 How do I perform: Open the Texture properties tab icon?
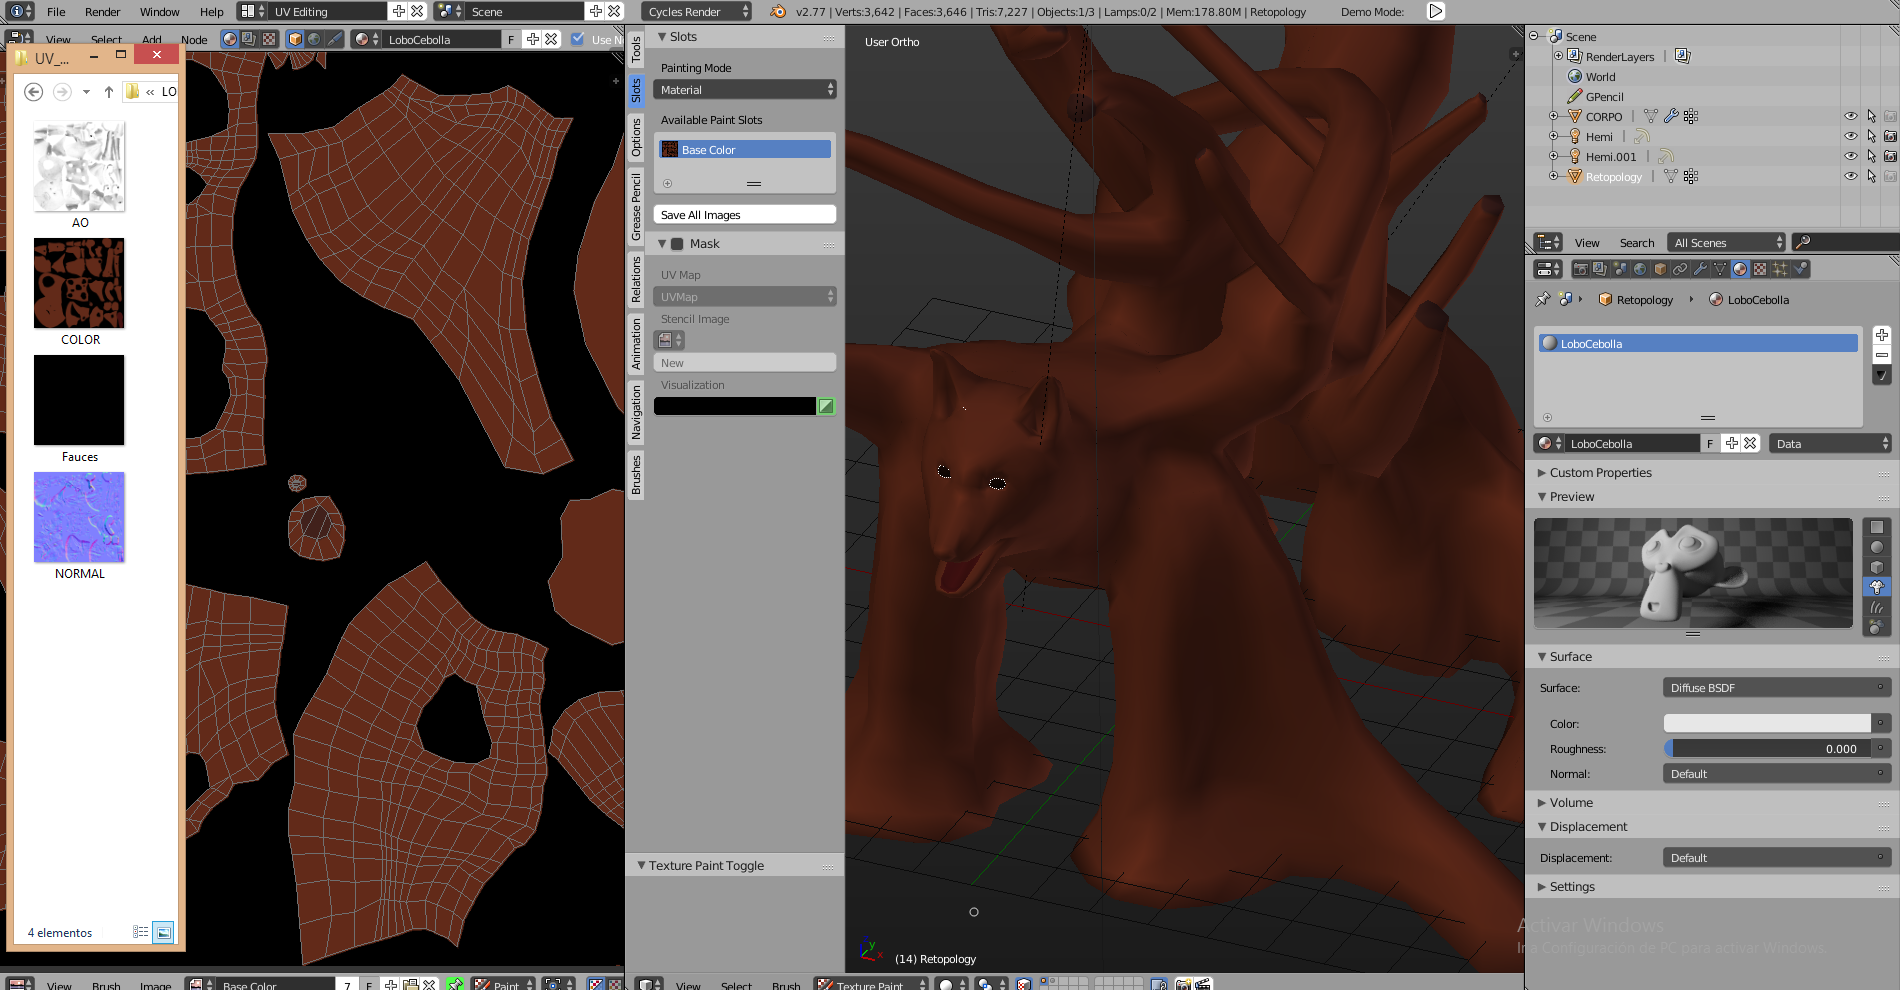[1760, 269]
